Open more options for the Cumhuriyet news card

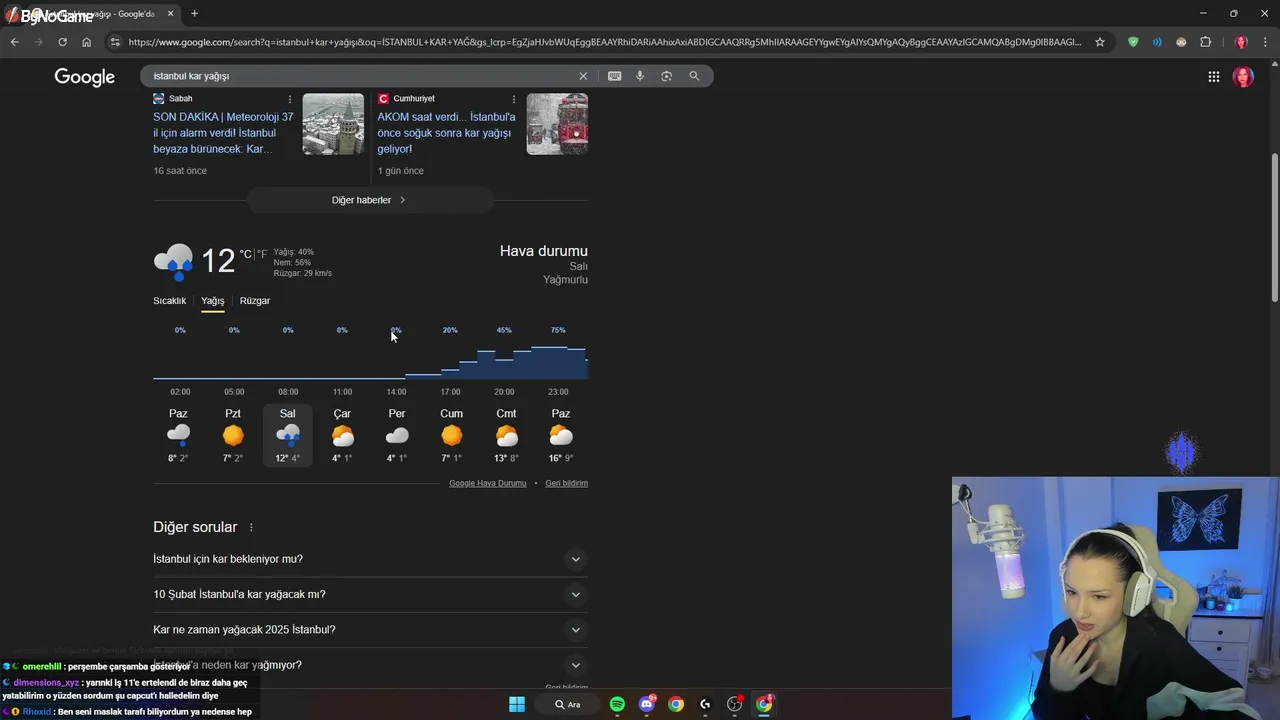tap(514, 99)
